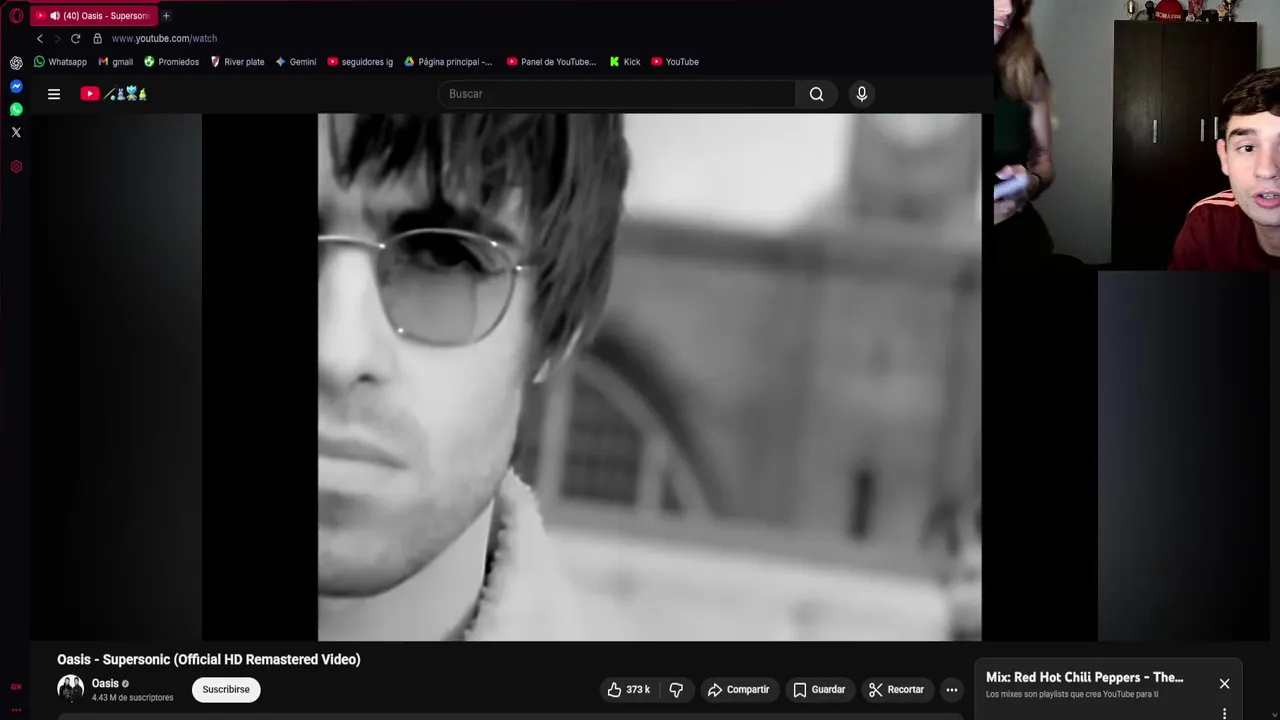The height and width of the screenshot is (720, 1280).
Task: Open the Panel de YouTube bookmark
Action: (551, 62)
